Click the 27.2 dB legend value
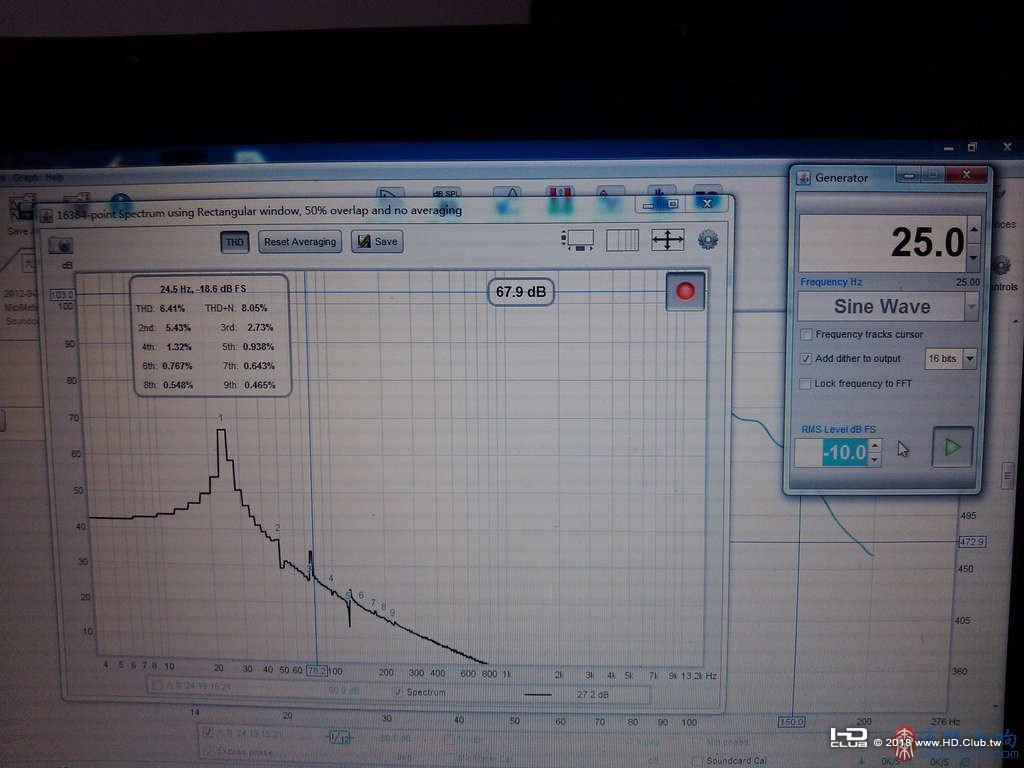This screenshot has width=1024, height=768. coord(593,694)
